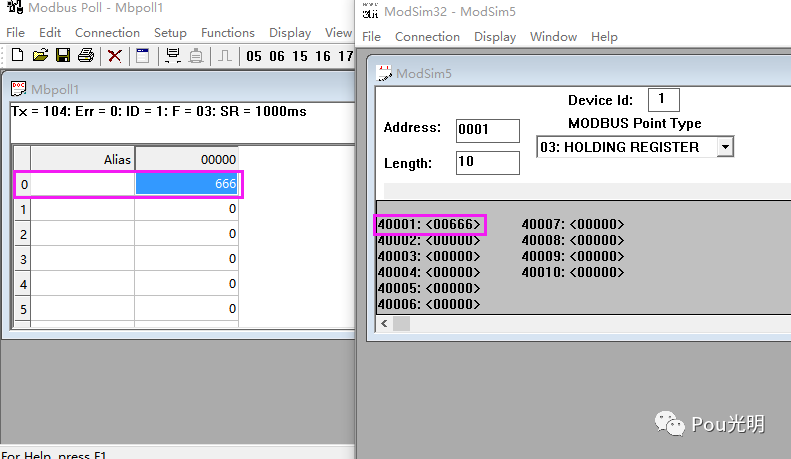The height and width of the screenshot is (459, 791).
Task: Click register 40005 entry
Action: click(x=429, y=289)
